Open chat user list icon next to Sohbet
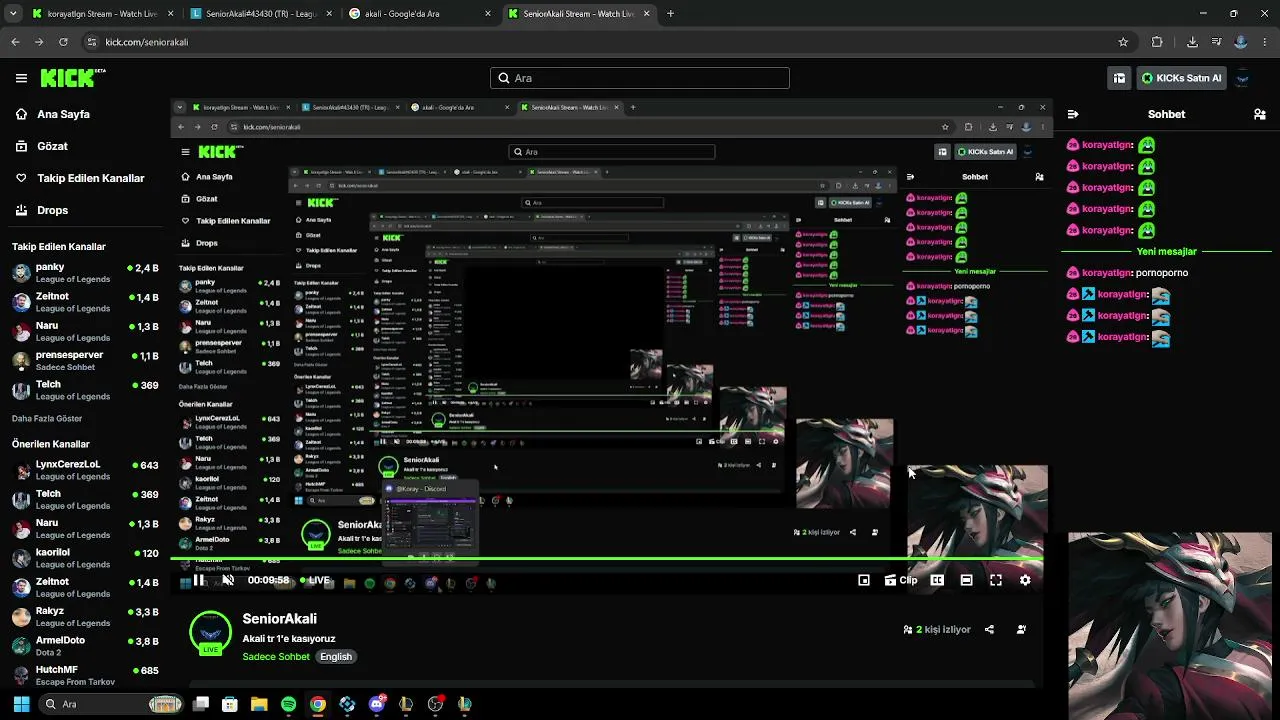Viewport: 1280px width, 720px height. point(1259,114)
